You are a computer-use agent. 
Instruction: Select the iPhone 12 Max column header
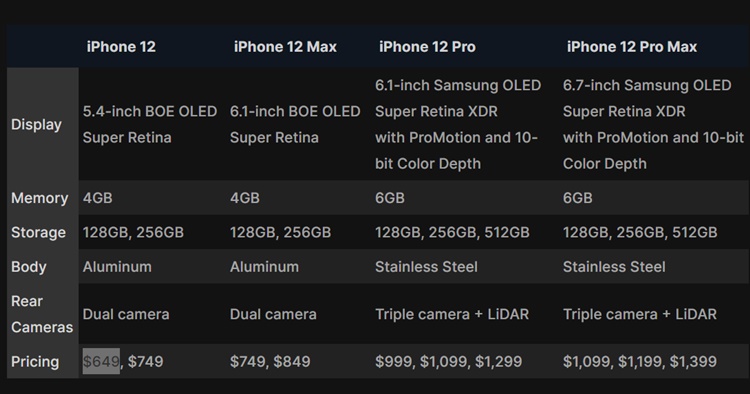coord(285,47)
